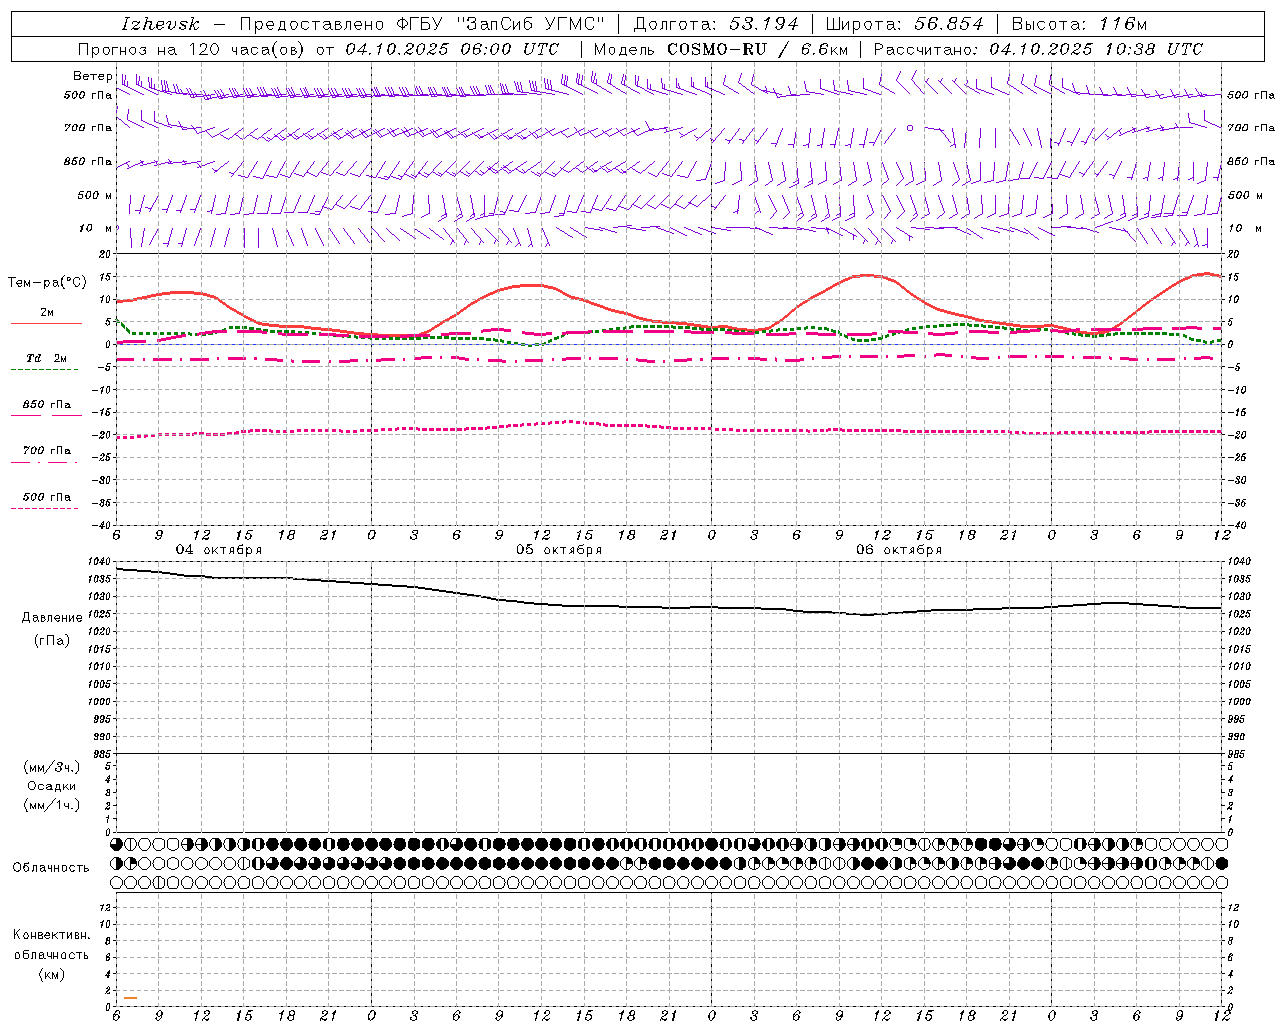Viewport: 1280px width, 1024px height.
Task: Select the 'Широта: 56.854' latitude value
Action: (x=904, y=24)
